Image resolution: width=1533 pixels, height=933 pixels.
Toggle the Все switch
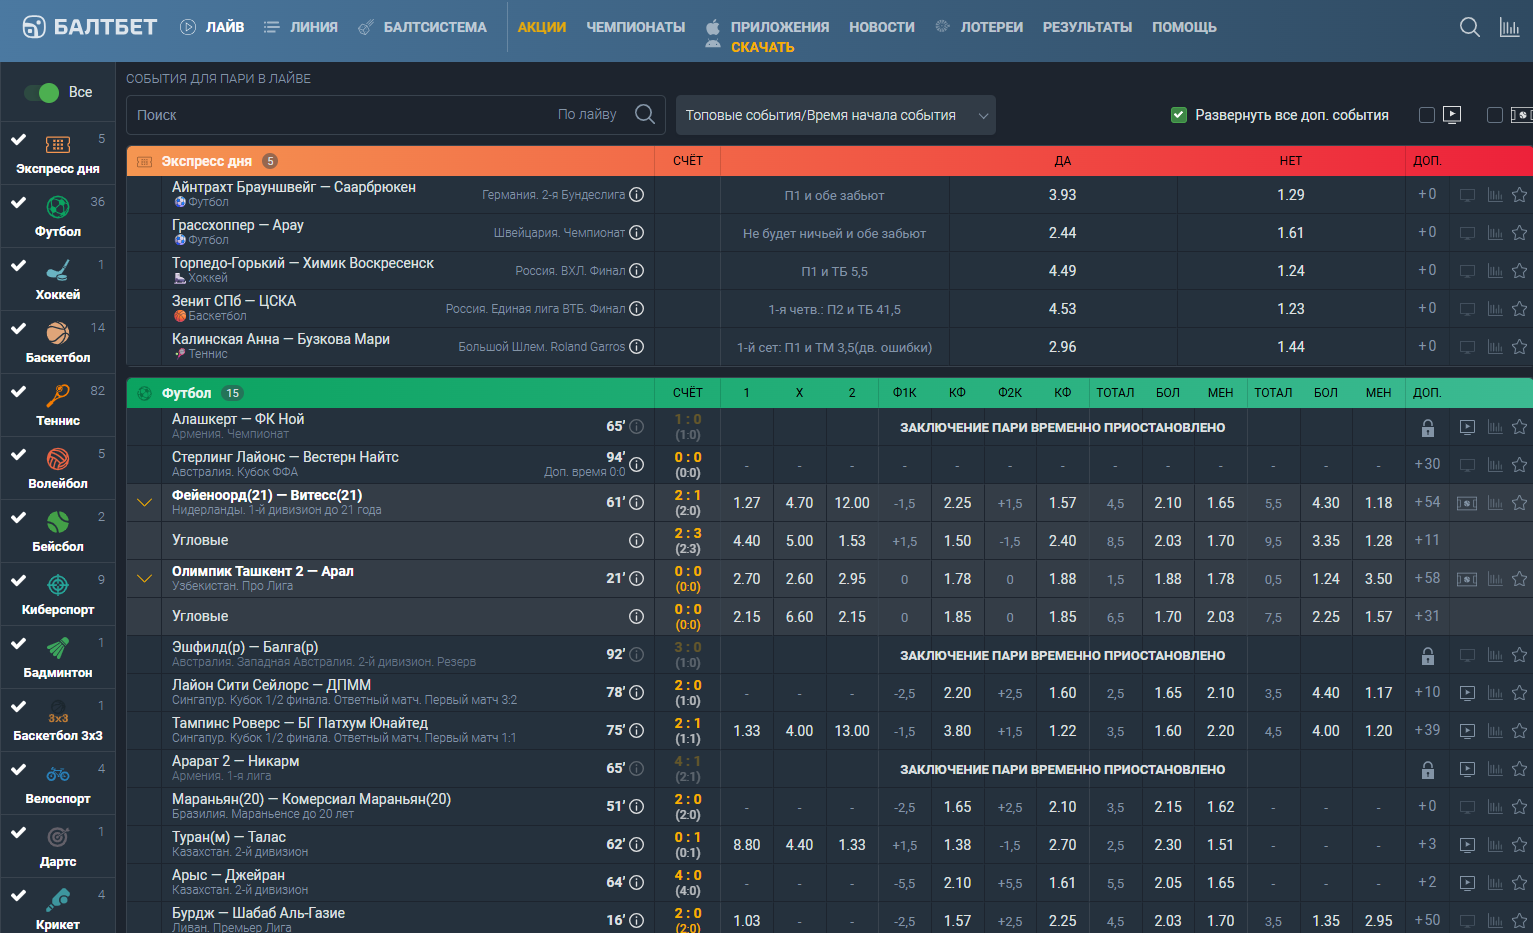pos(42,92)
